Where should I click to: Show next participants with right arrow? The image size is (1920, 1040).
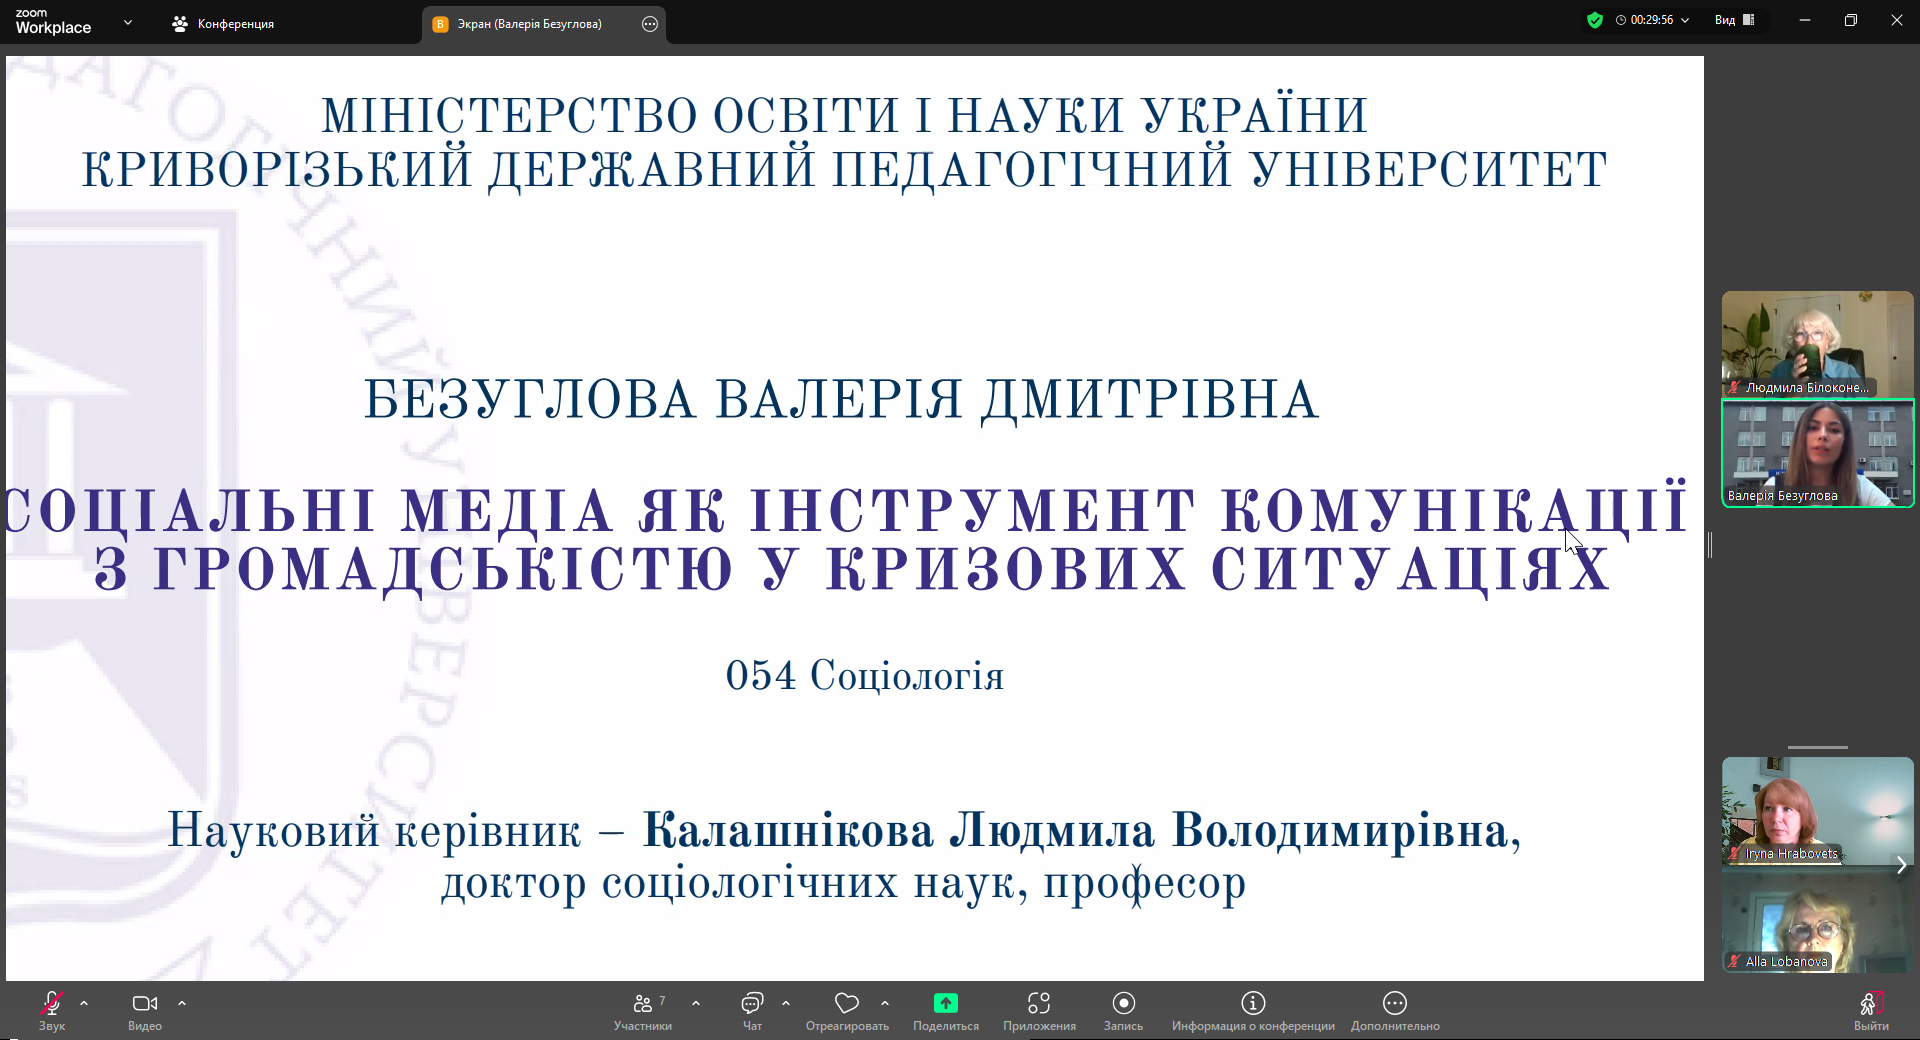click(x=1901, y=865)
